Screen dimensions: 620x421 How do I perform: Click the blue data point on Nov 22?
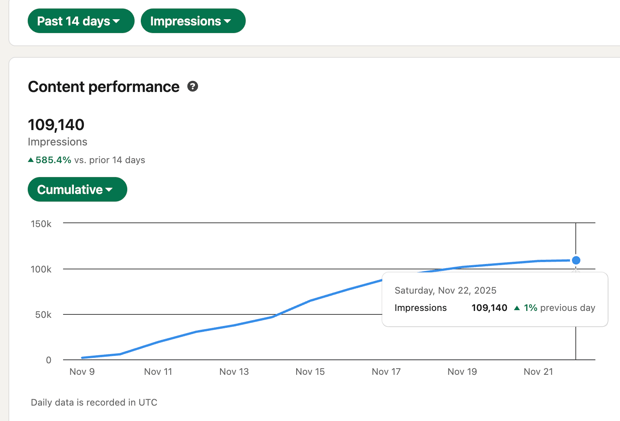[576, 260]
